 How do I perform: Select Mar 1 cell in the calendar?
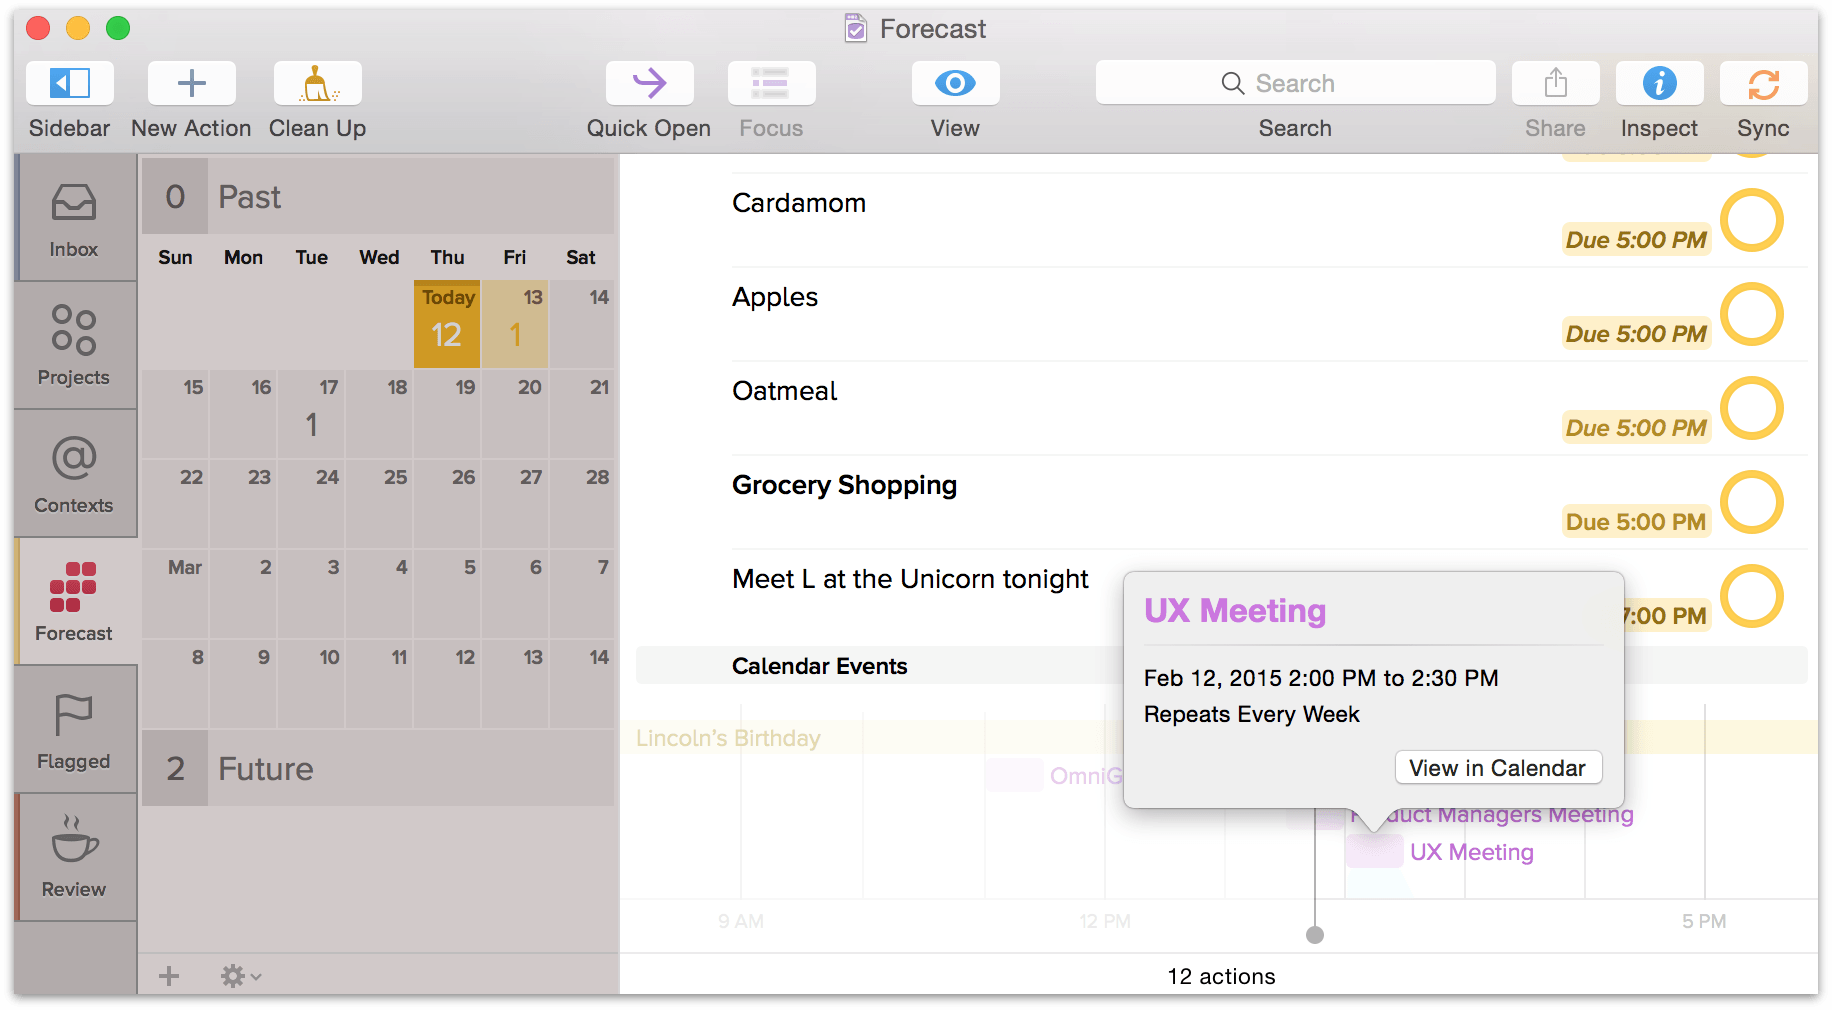175,594
